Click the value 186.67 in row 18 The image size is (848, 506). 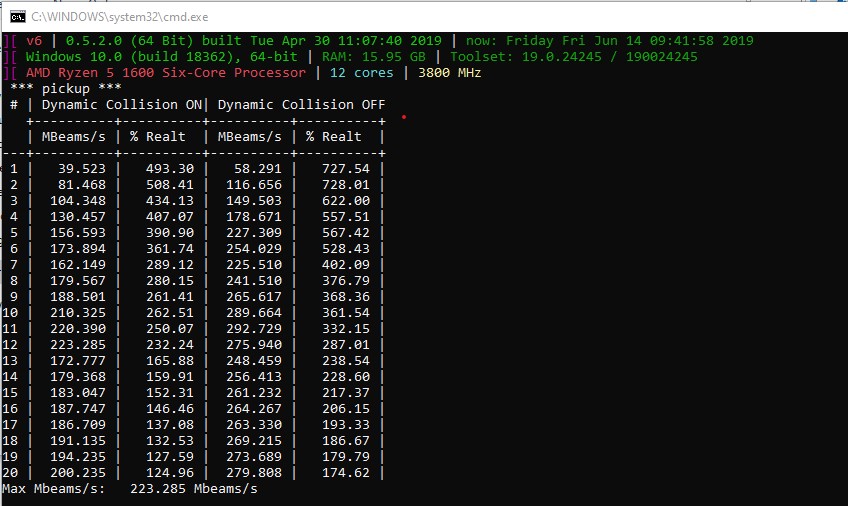[346, 441]
